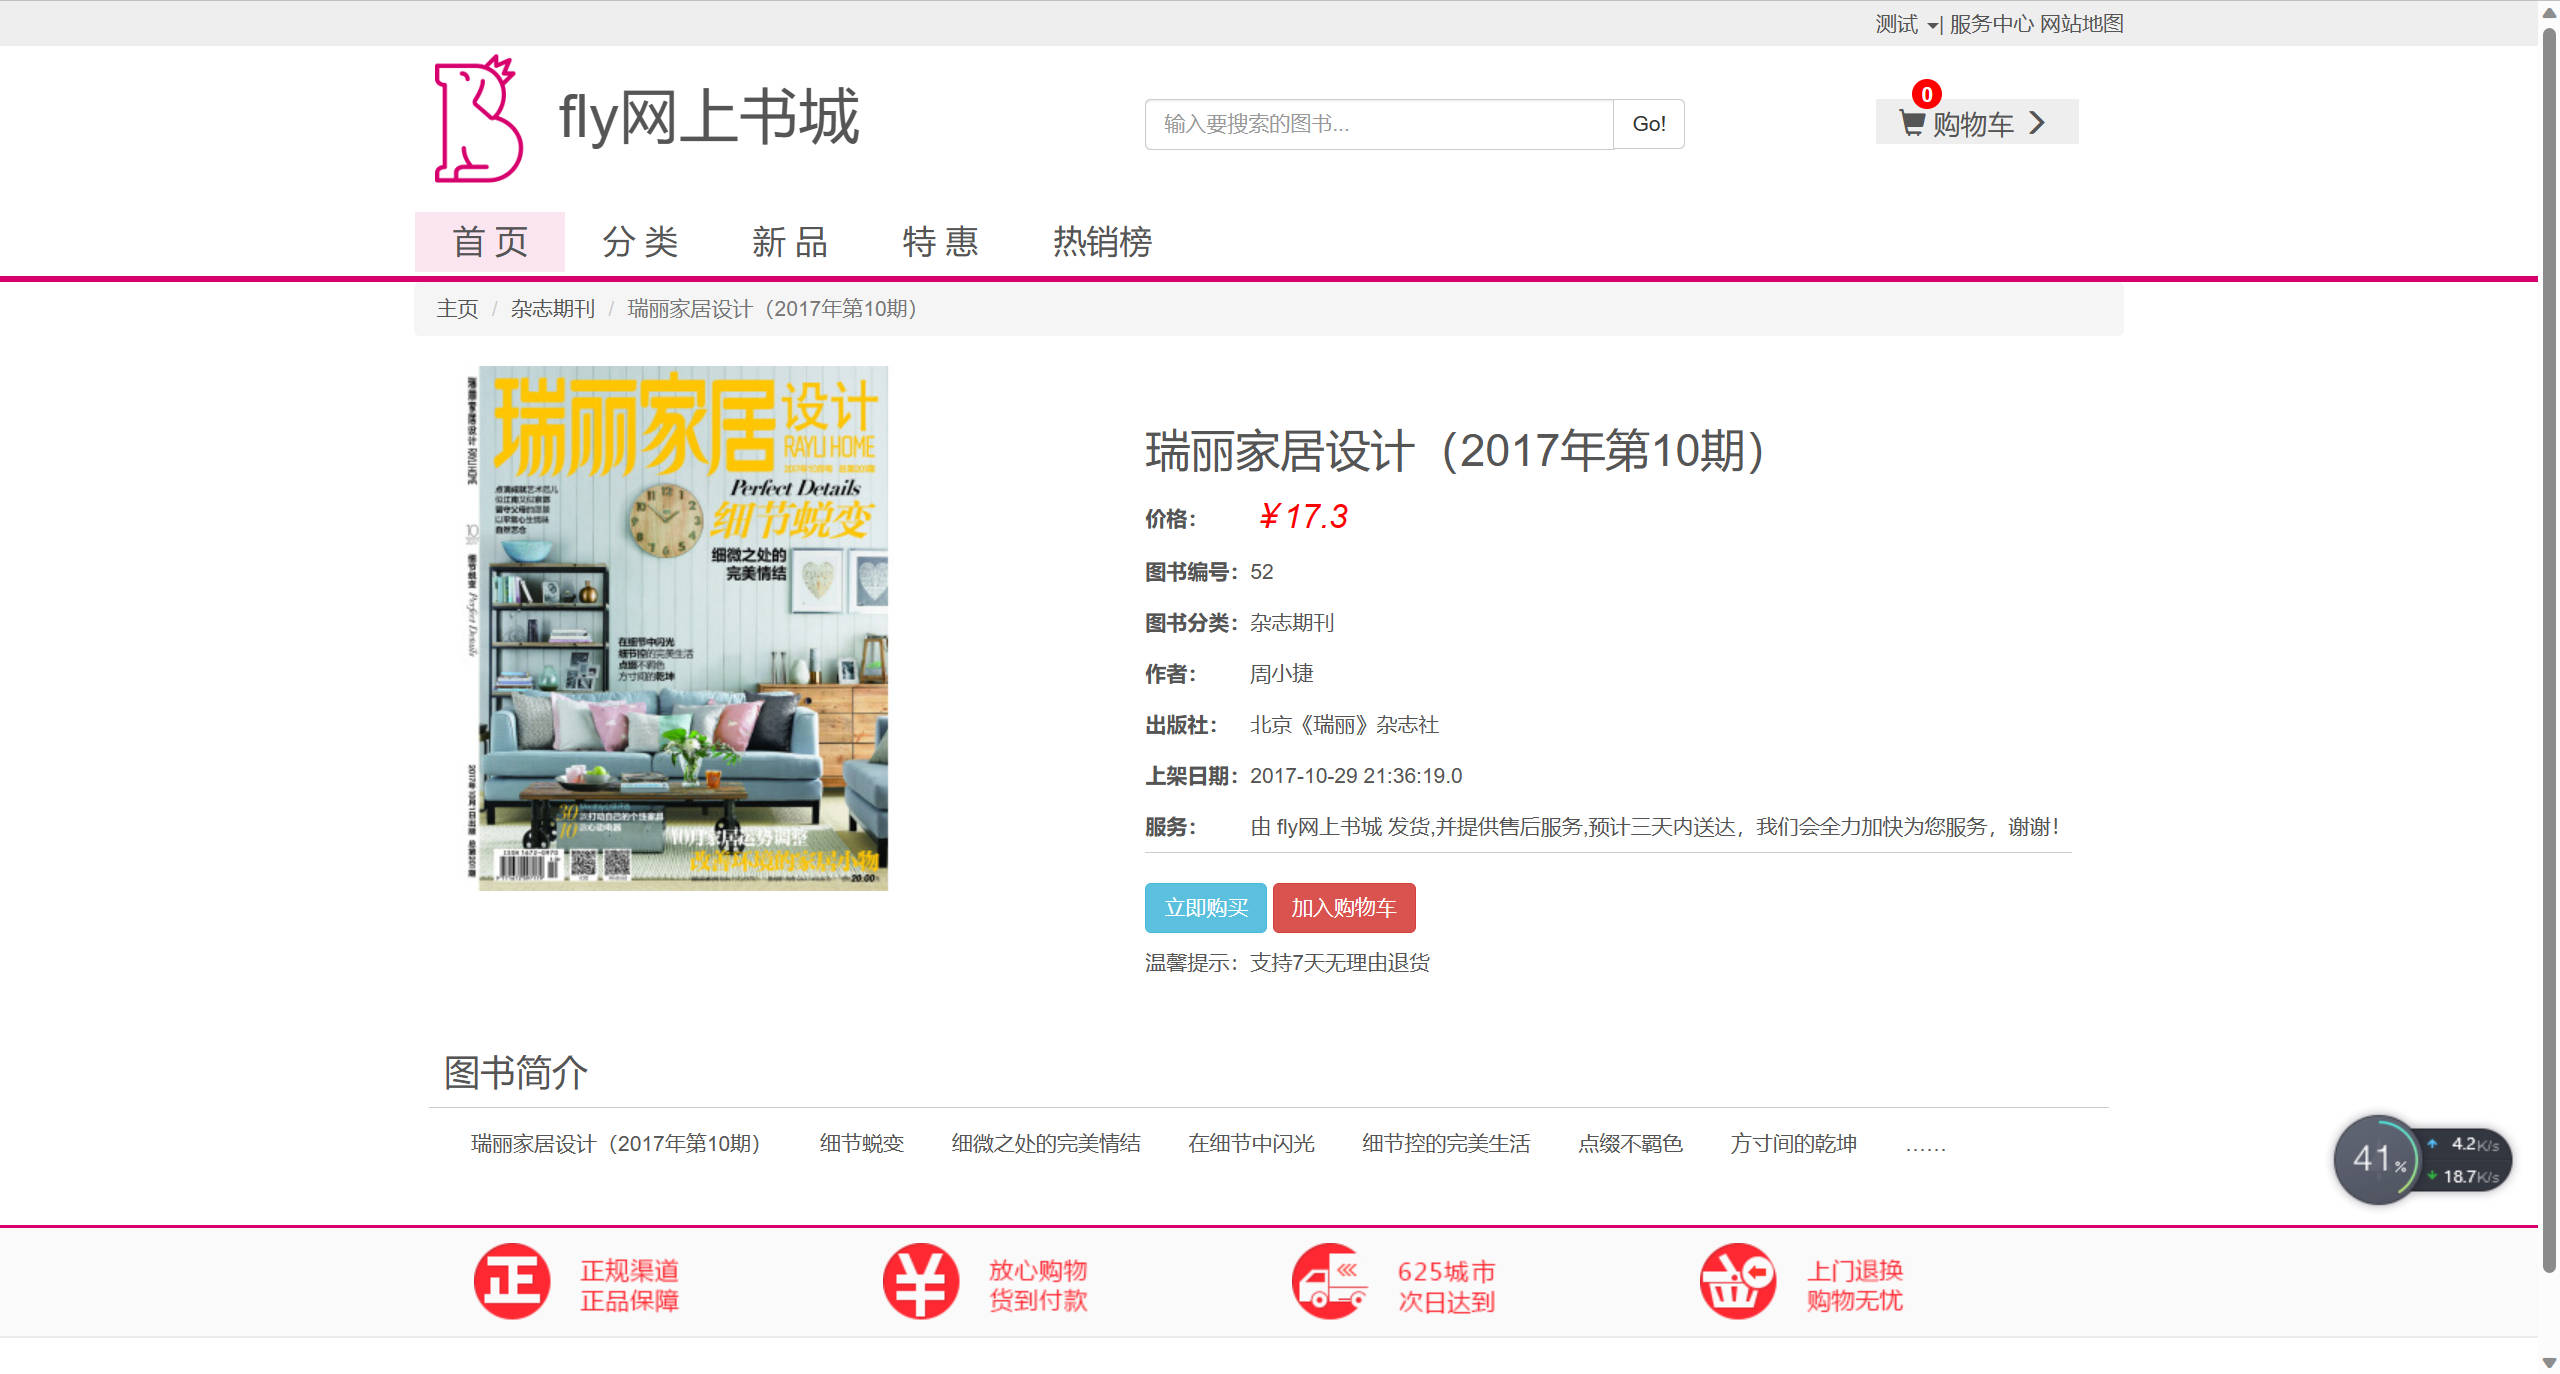The width and height of the screenshot is (2560, 1374).
Task: Click the 加入购物车 button
Action: coord(1343,908)
